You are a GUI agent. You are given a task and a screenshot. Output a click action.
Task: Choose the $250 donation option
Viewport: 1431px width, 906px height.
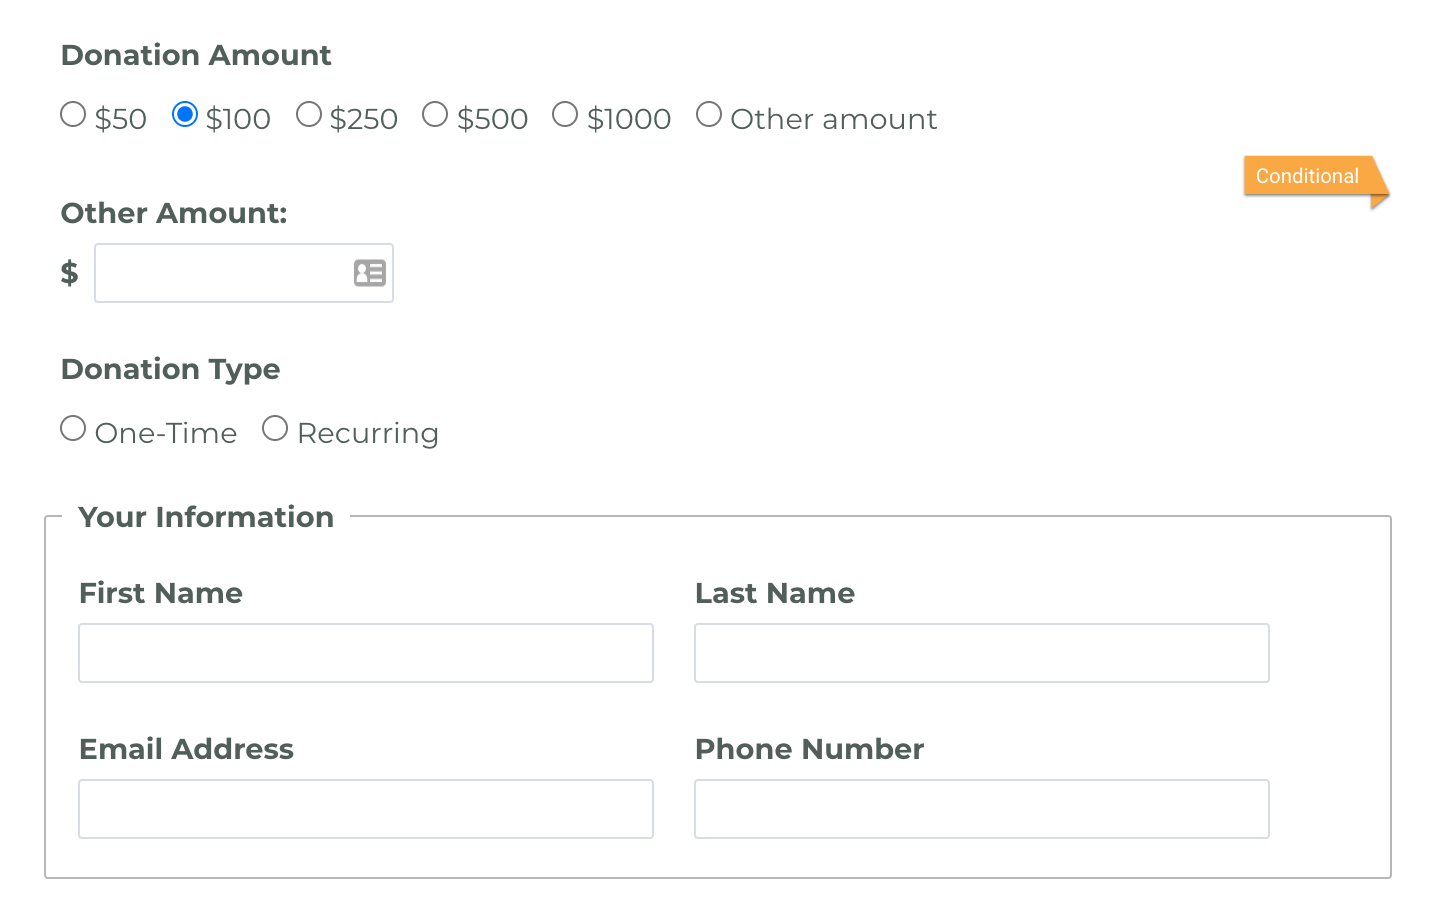point(309,114)
